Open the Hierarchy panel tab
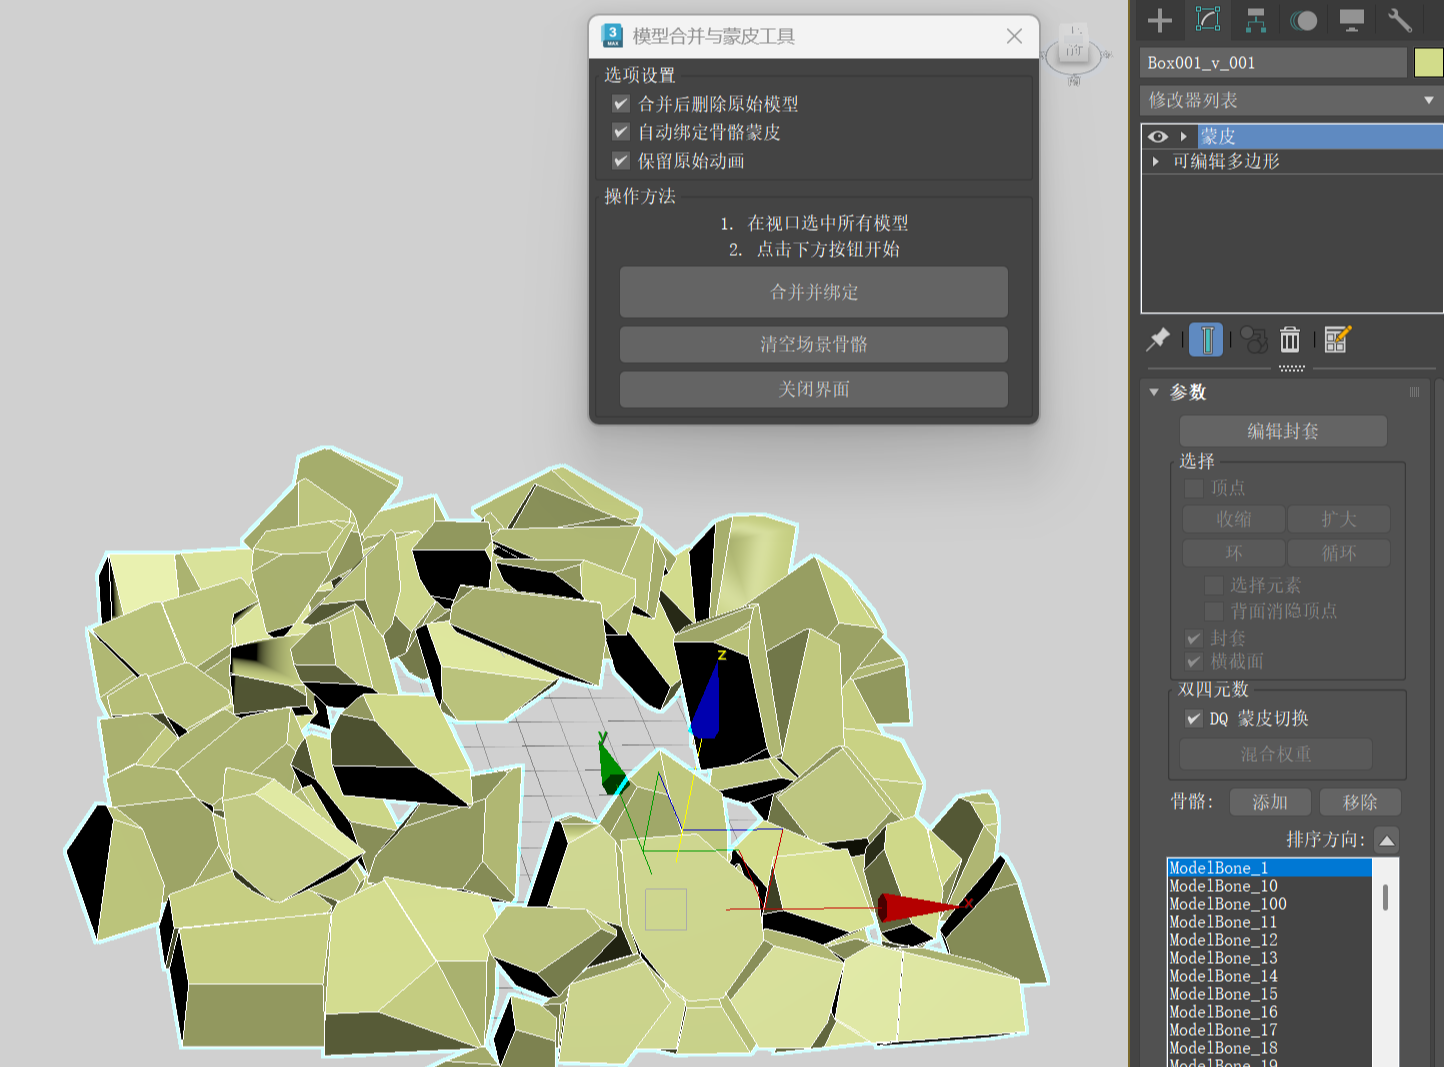Viewport: 1444px width, 1067px height. click(x=1256, y=20)
